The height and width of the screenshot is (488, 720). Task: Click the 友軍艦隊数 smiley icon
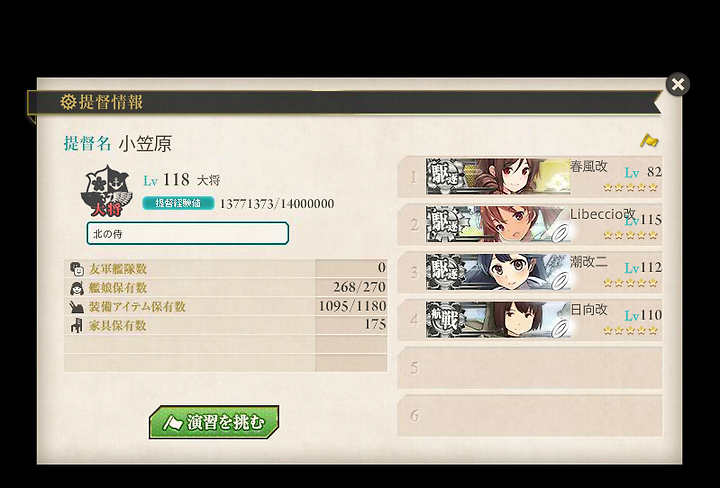pos(76,269)
